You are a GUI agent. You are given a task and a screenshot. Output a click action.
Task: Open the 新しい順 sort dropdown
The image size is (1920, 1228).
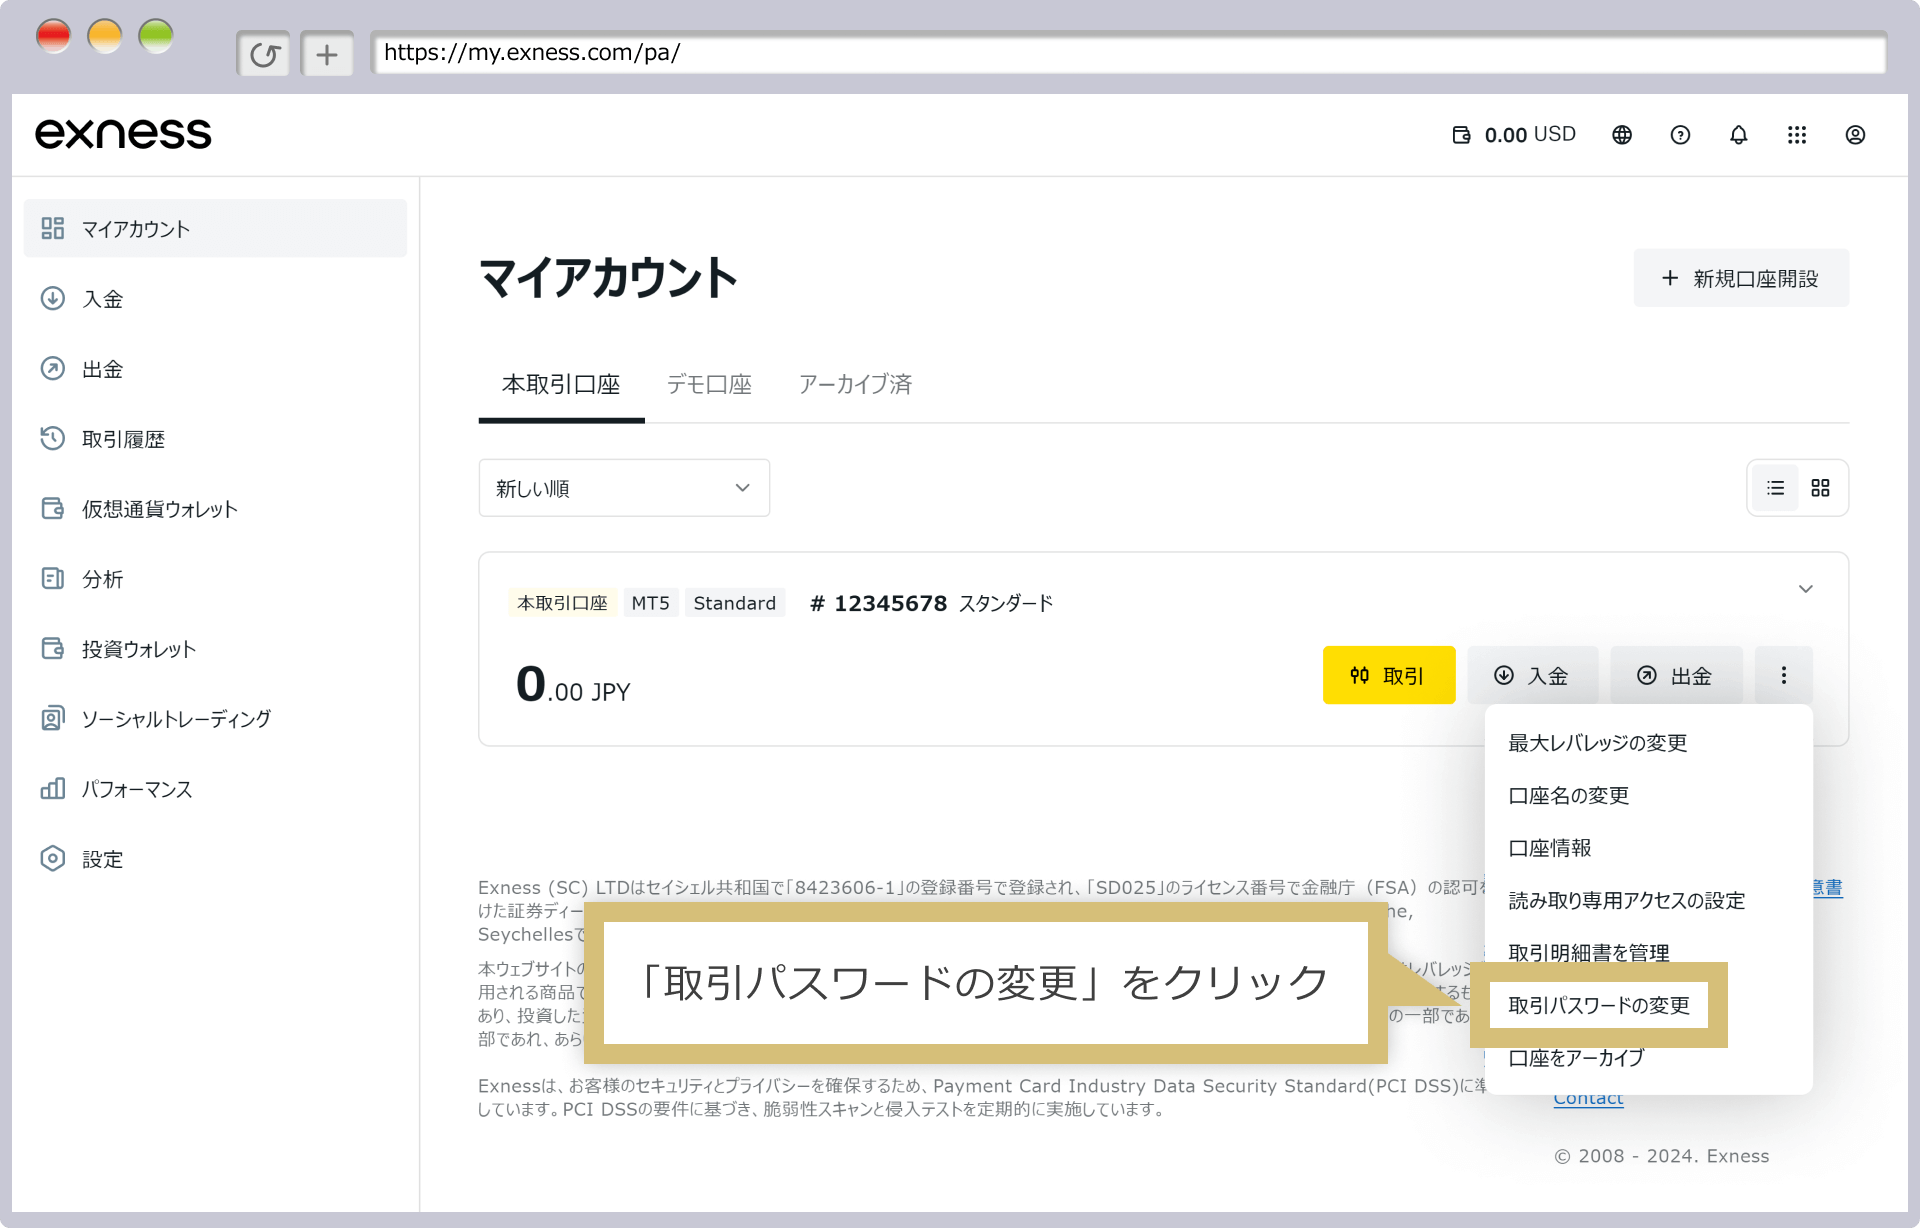pos(624,488)
